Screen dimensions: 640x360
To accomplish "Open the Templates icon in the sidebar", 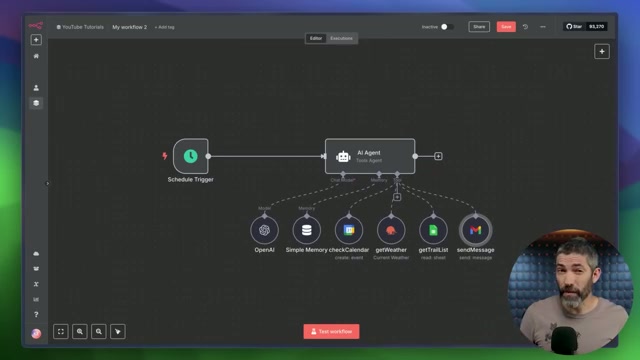I will coord(36,269).
